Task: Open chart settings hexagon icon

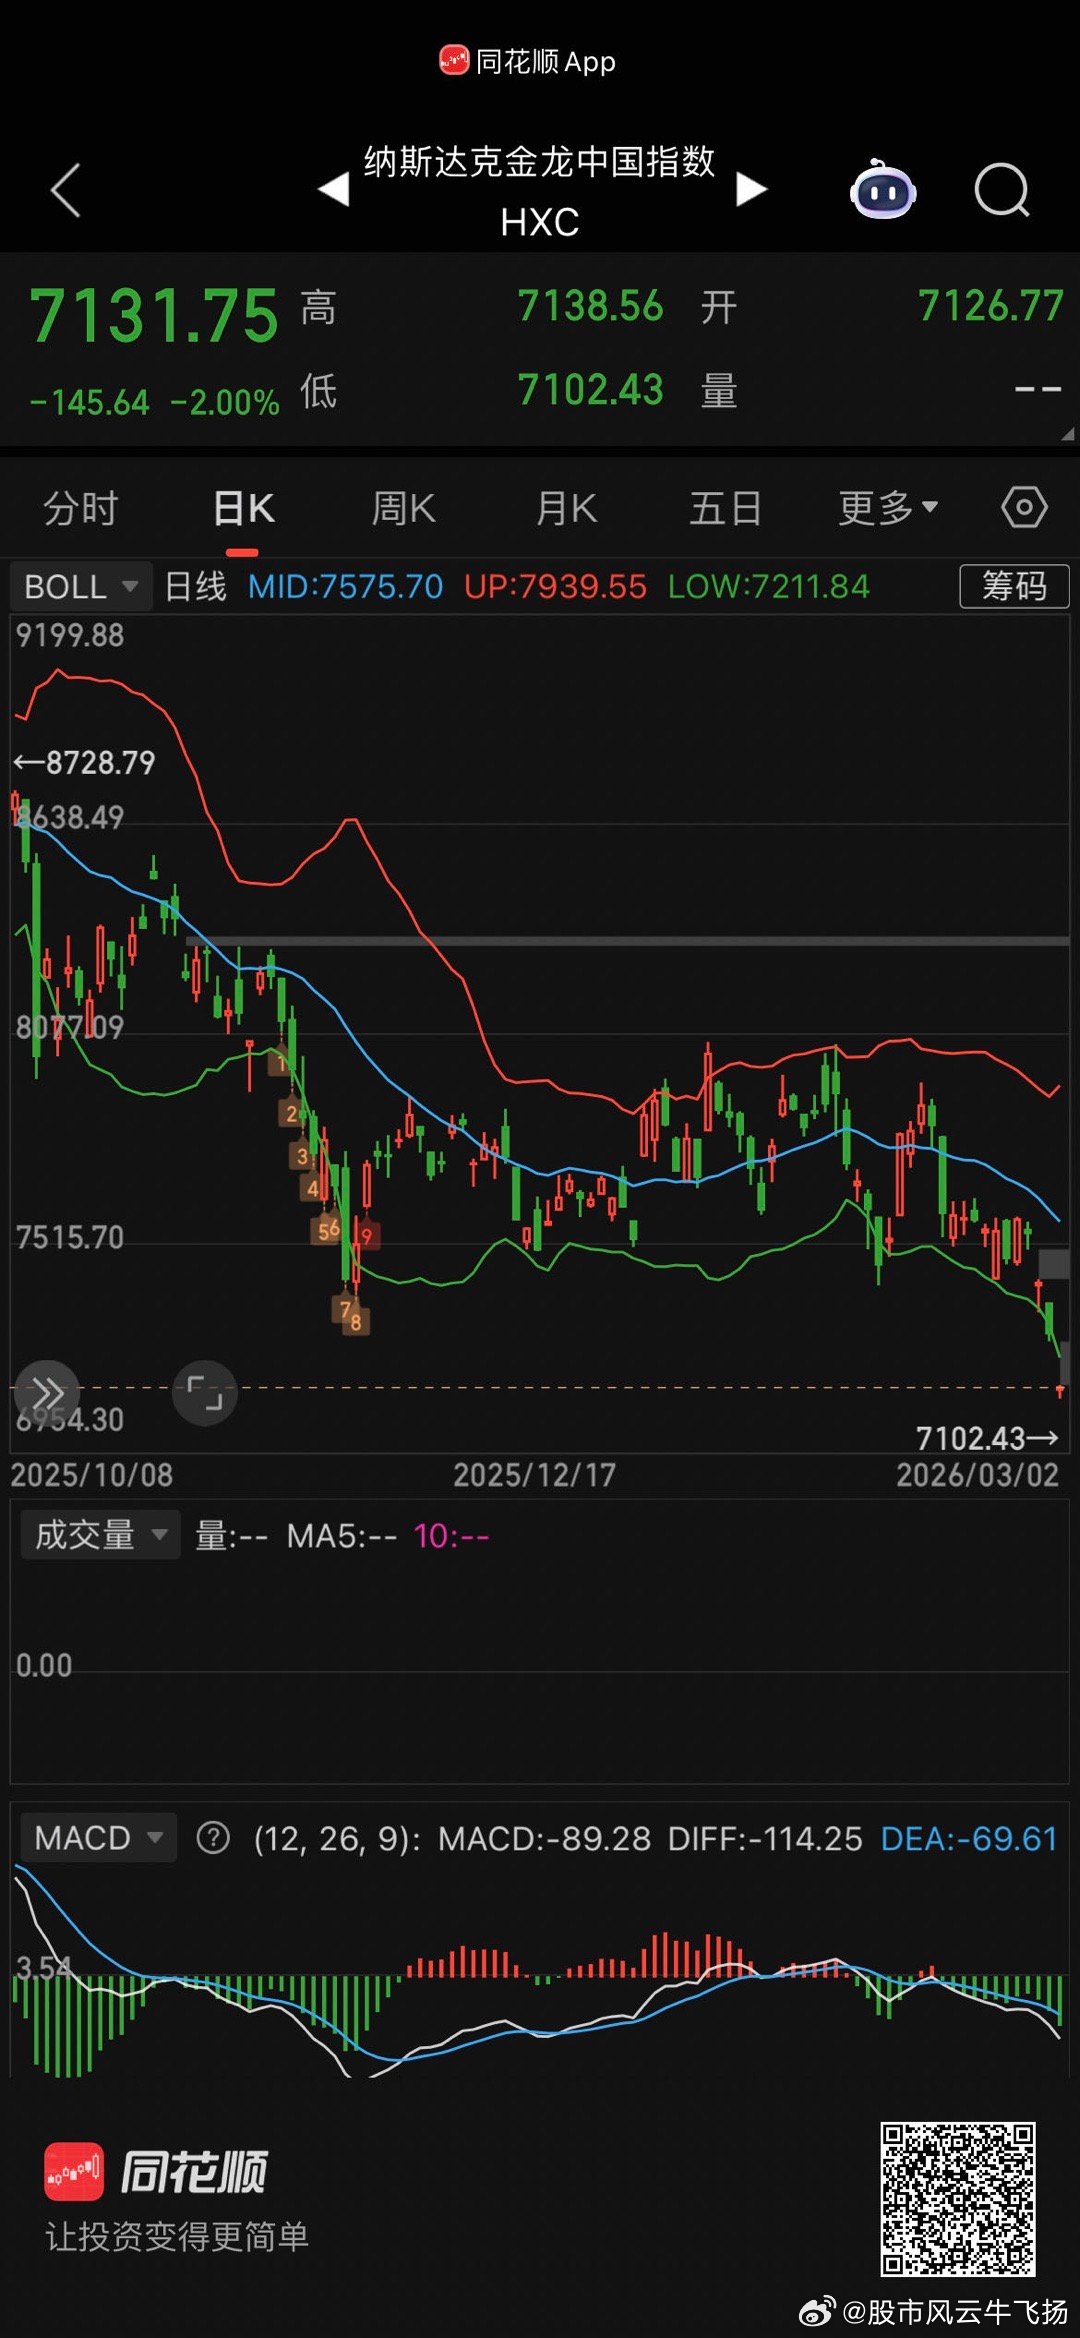Action: click(1024, 508)
